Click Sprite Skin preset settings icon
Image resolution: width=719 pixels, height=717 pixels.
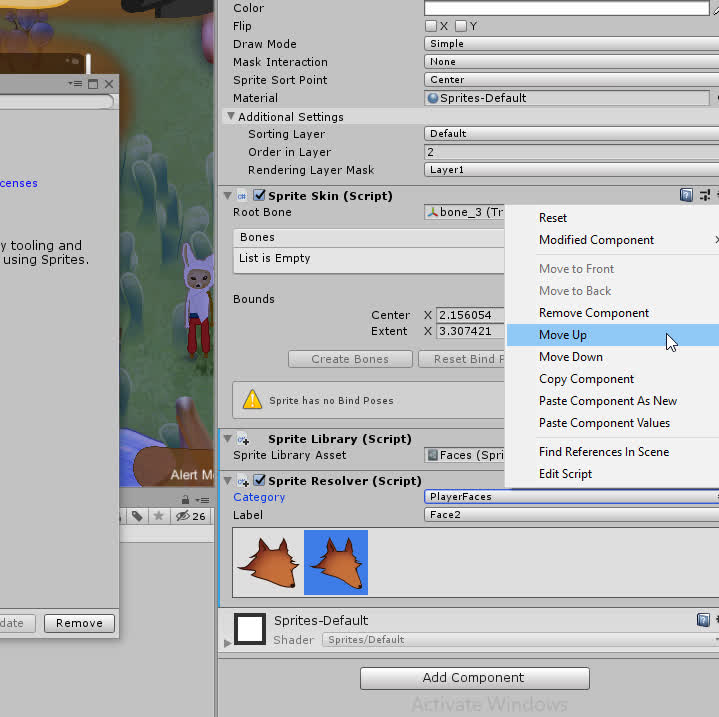coord(705,195)
